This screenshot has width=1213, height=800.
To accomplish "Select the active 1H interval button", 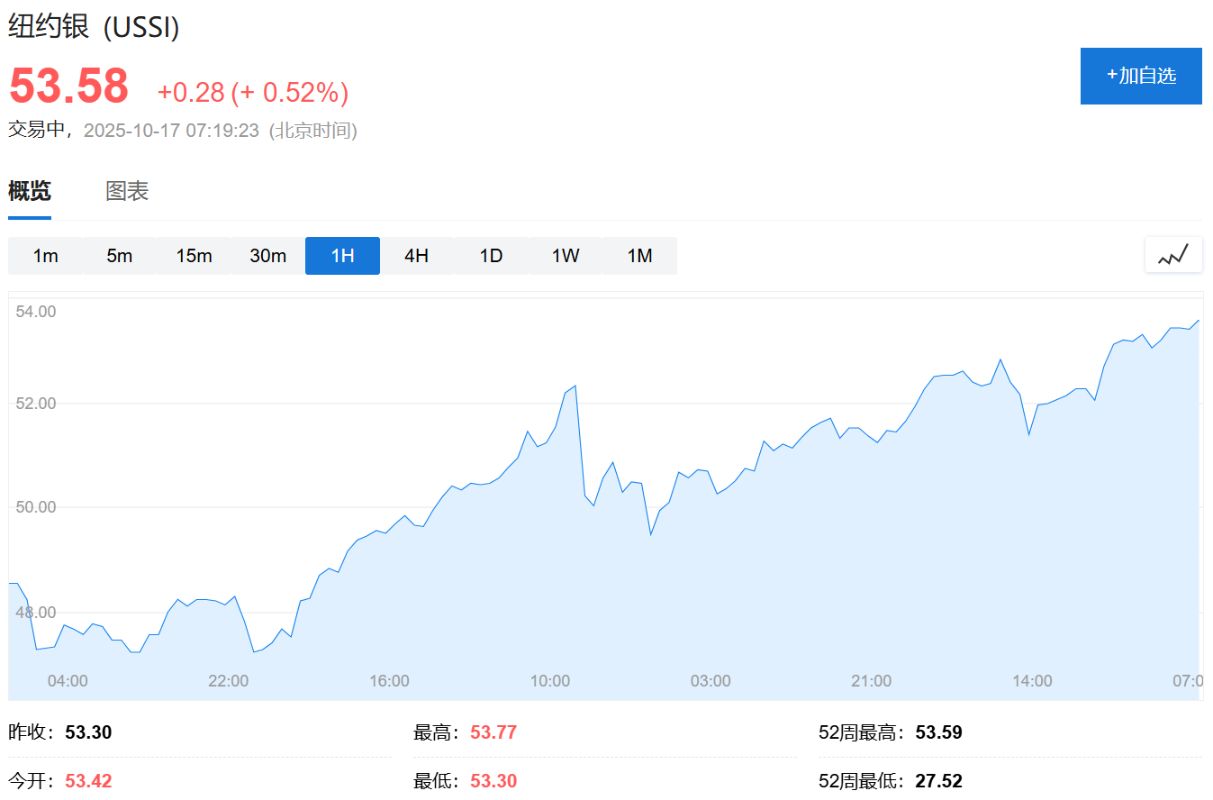I will [x=342, y=256].
